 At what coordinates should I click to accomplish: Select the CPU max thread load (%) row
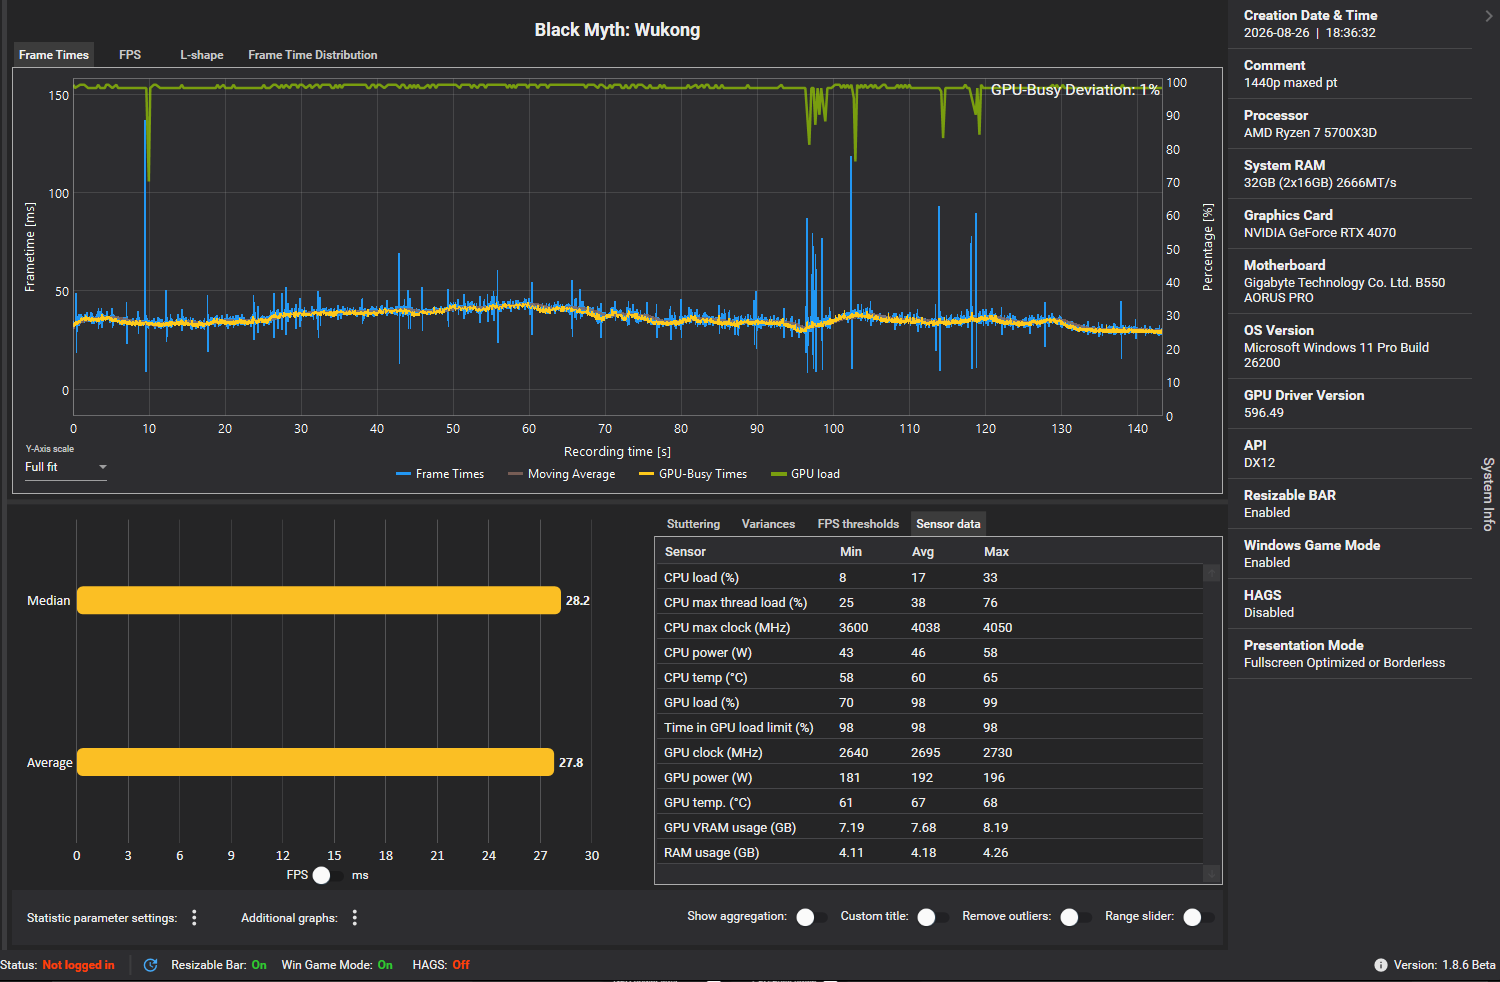[x=929, y=603]
